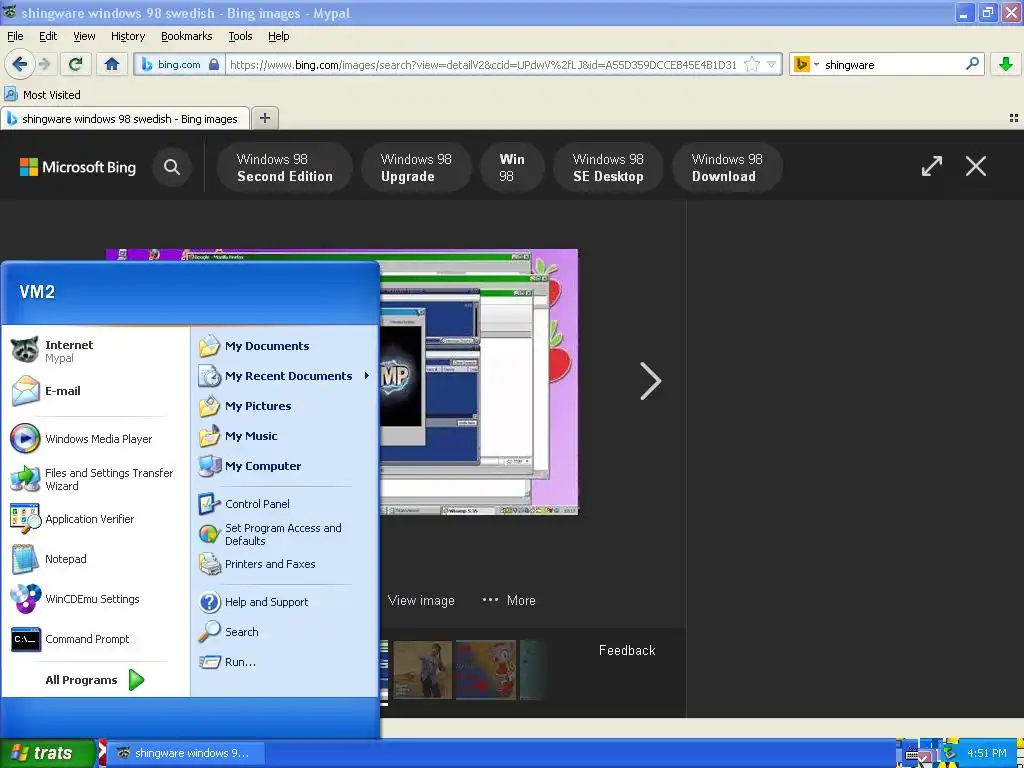Open Files and Settings Transfer Wizard
Screen dimensions: 1024x768
click(x=95, y=479)
